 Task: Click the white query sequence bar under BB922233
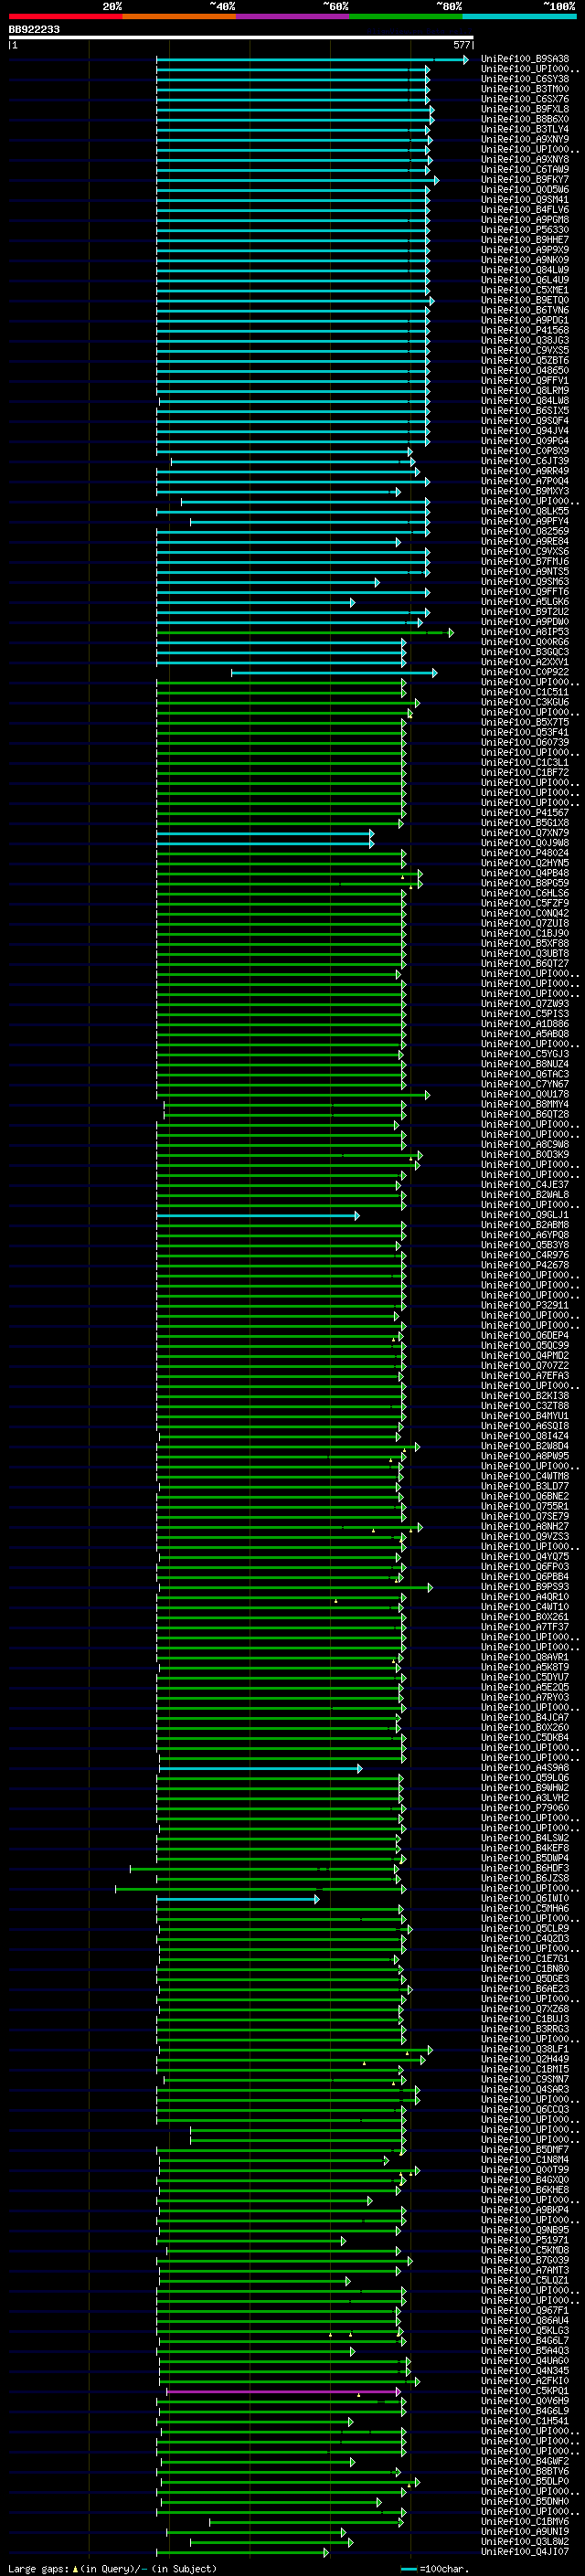241,38
